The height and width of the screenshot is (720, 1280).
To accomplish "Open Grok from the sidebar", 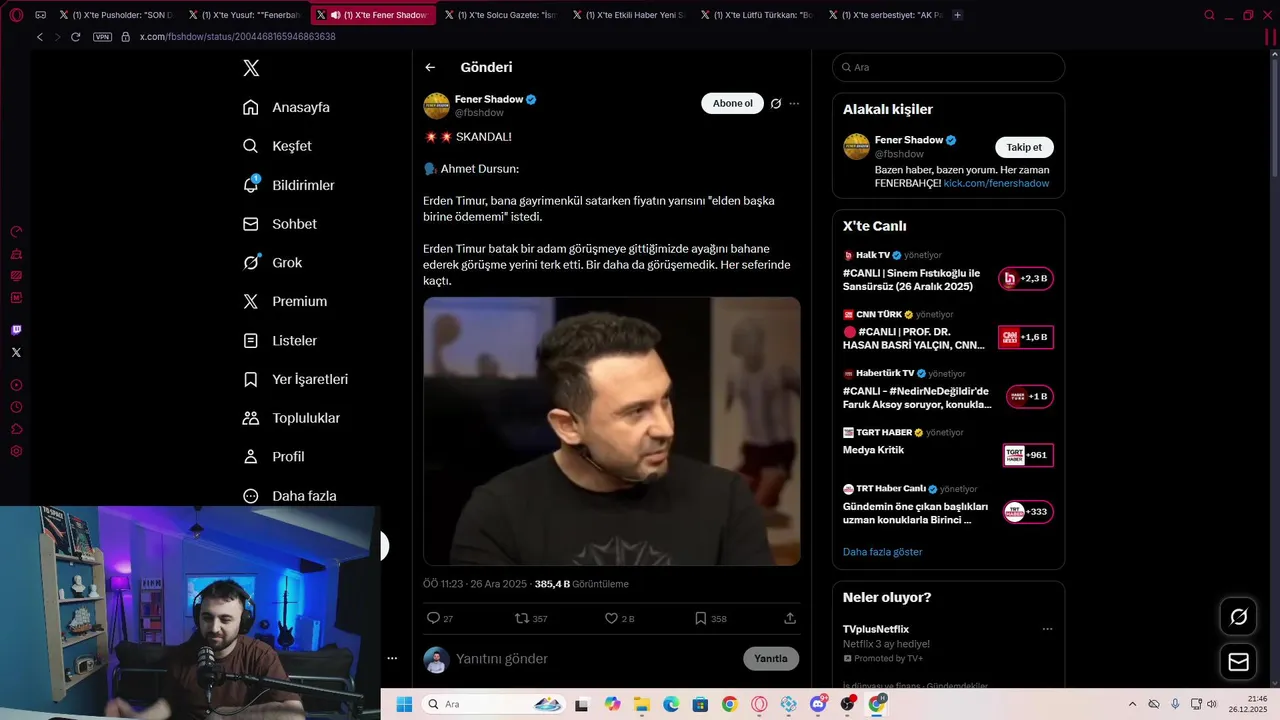I will click(x=272, y=263).
